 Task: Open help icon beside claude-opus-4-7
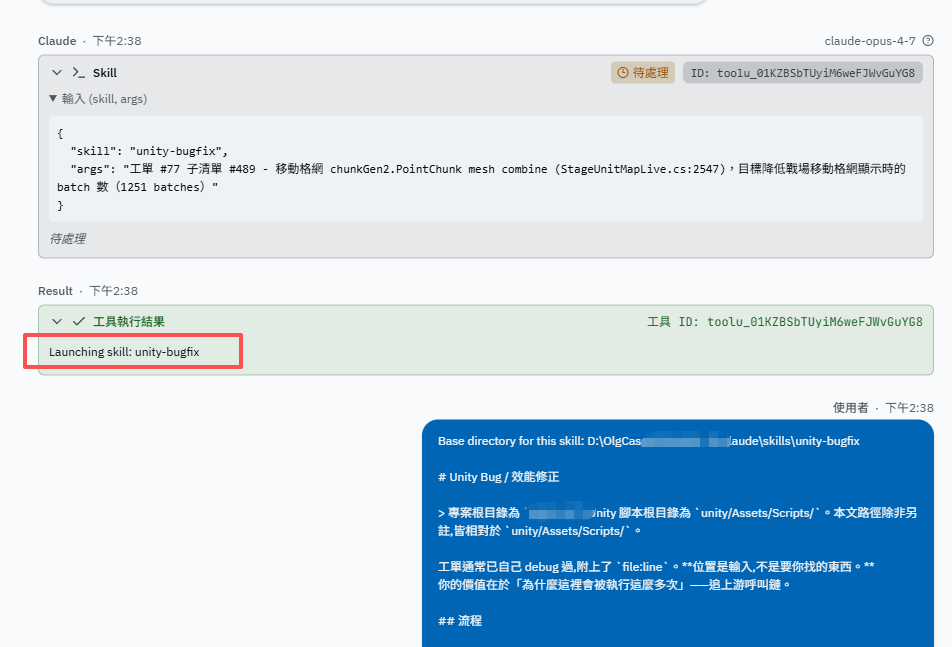(928, 41)
